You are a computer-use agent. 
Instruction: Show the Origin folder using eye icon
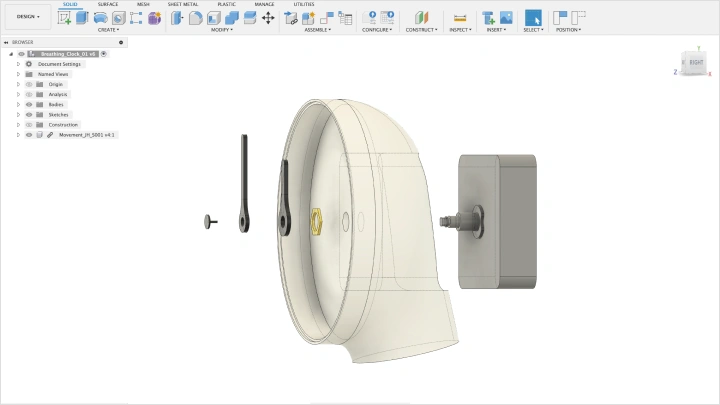point(29,84)
